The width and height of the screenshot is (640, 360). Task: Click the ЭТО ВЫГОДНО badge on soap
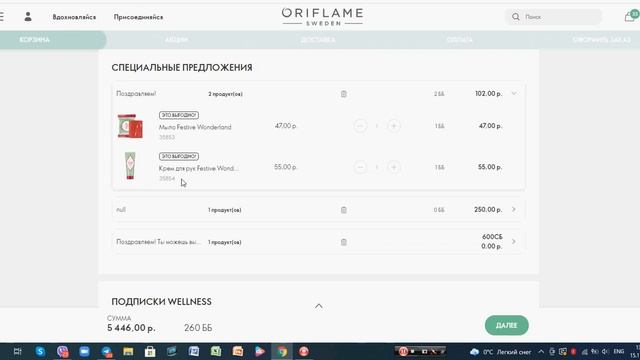pyautogui.click(x=179, y=115)
